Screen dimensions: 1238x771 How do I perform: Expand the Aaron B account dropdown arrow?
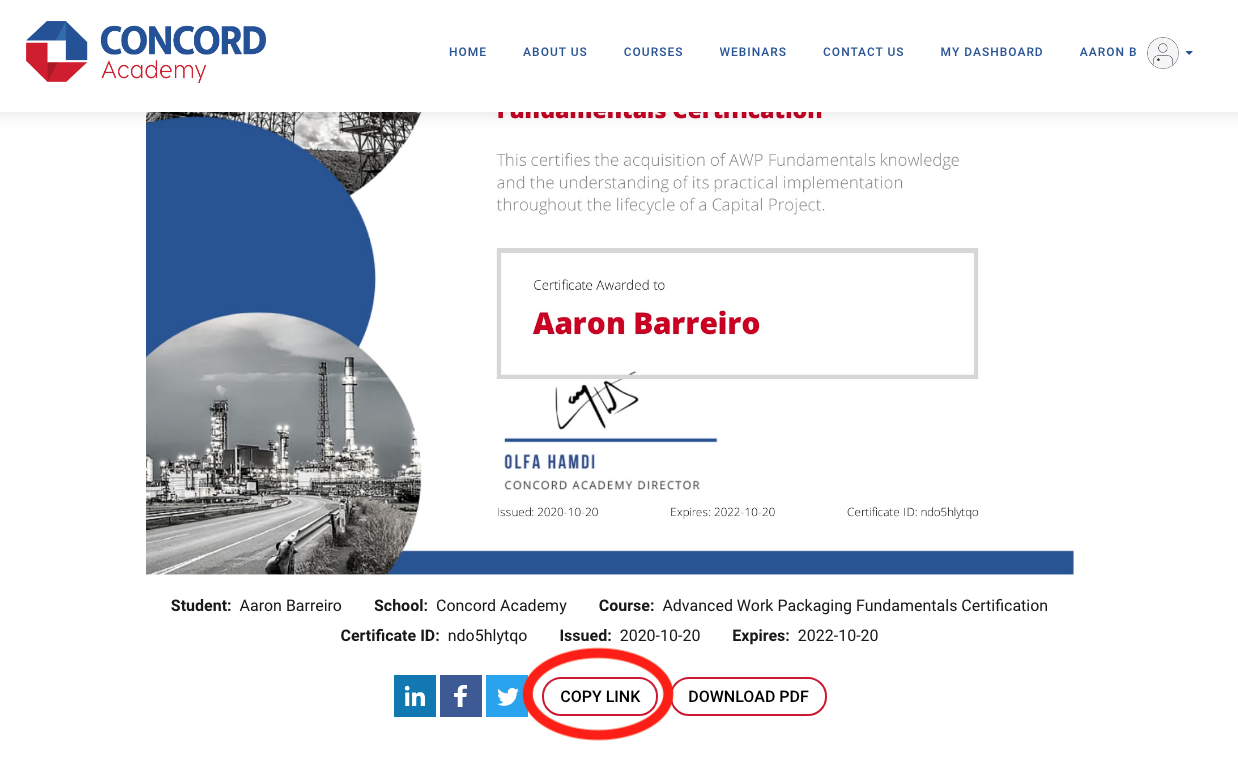[x=1189, y=53]
